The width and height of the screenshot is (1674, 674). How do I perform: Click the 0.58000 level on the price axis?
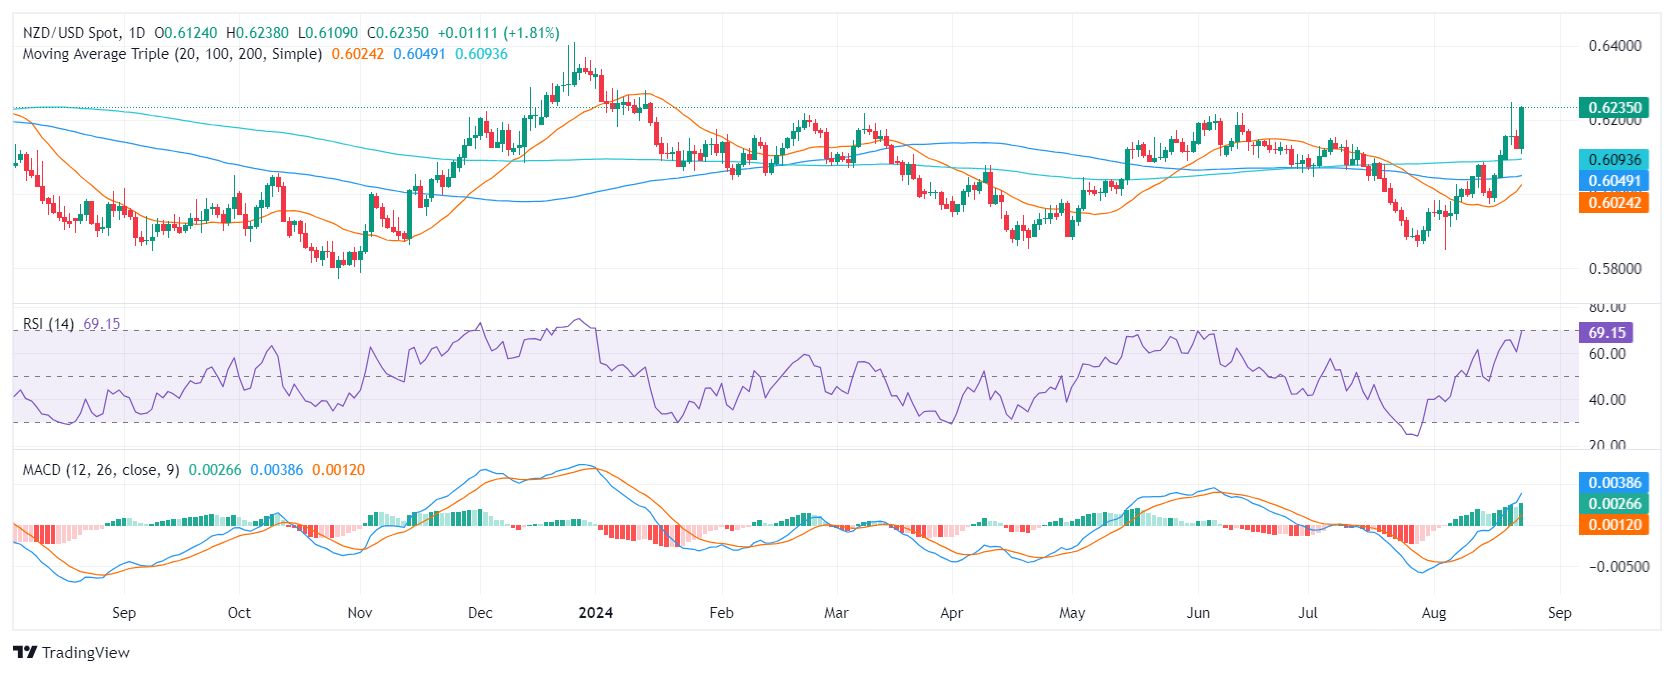pyautogui.click(x=1615, y=269)
